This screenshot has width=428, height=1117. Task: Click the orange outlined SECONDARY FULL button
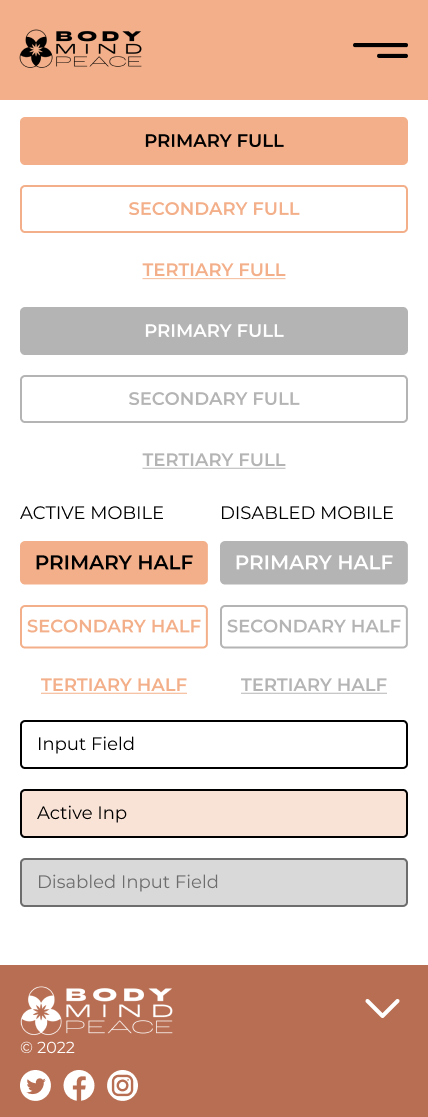(214, 209)
